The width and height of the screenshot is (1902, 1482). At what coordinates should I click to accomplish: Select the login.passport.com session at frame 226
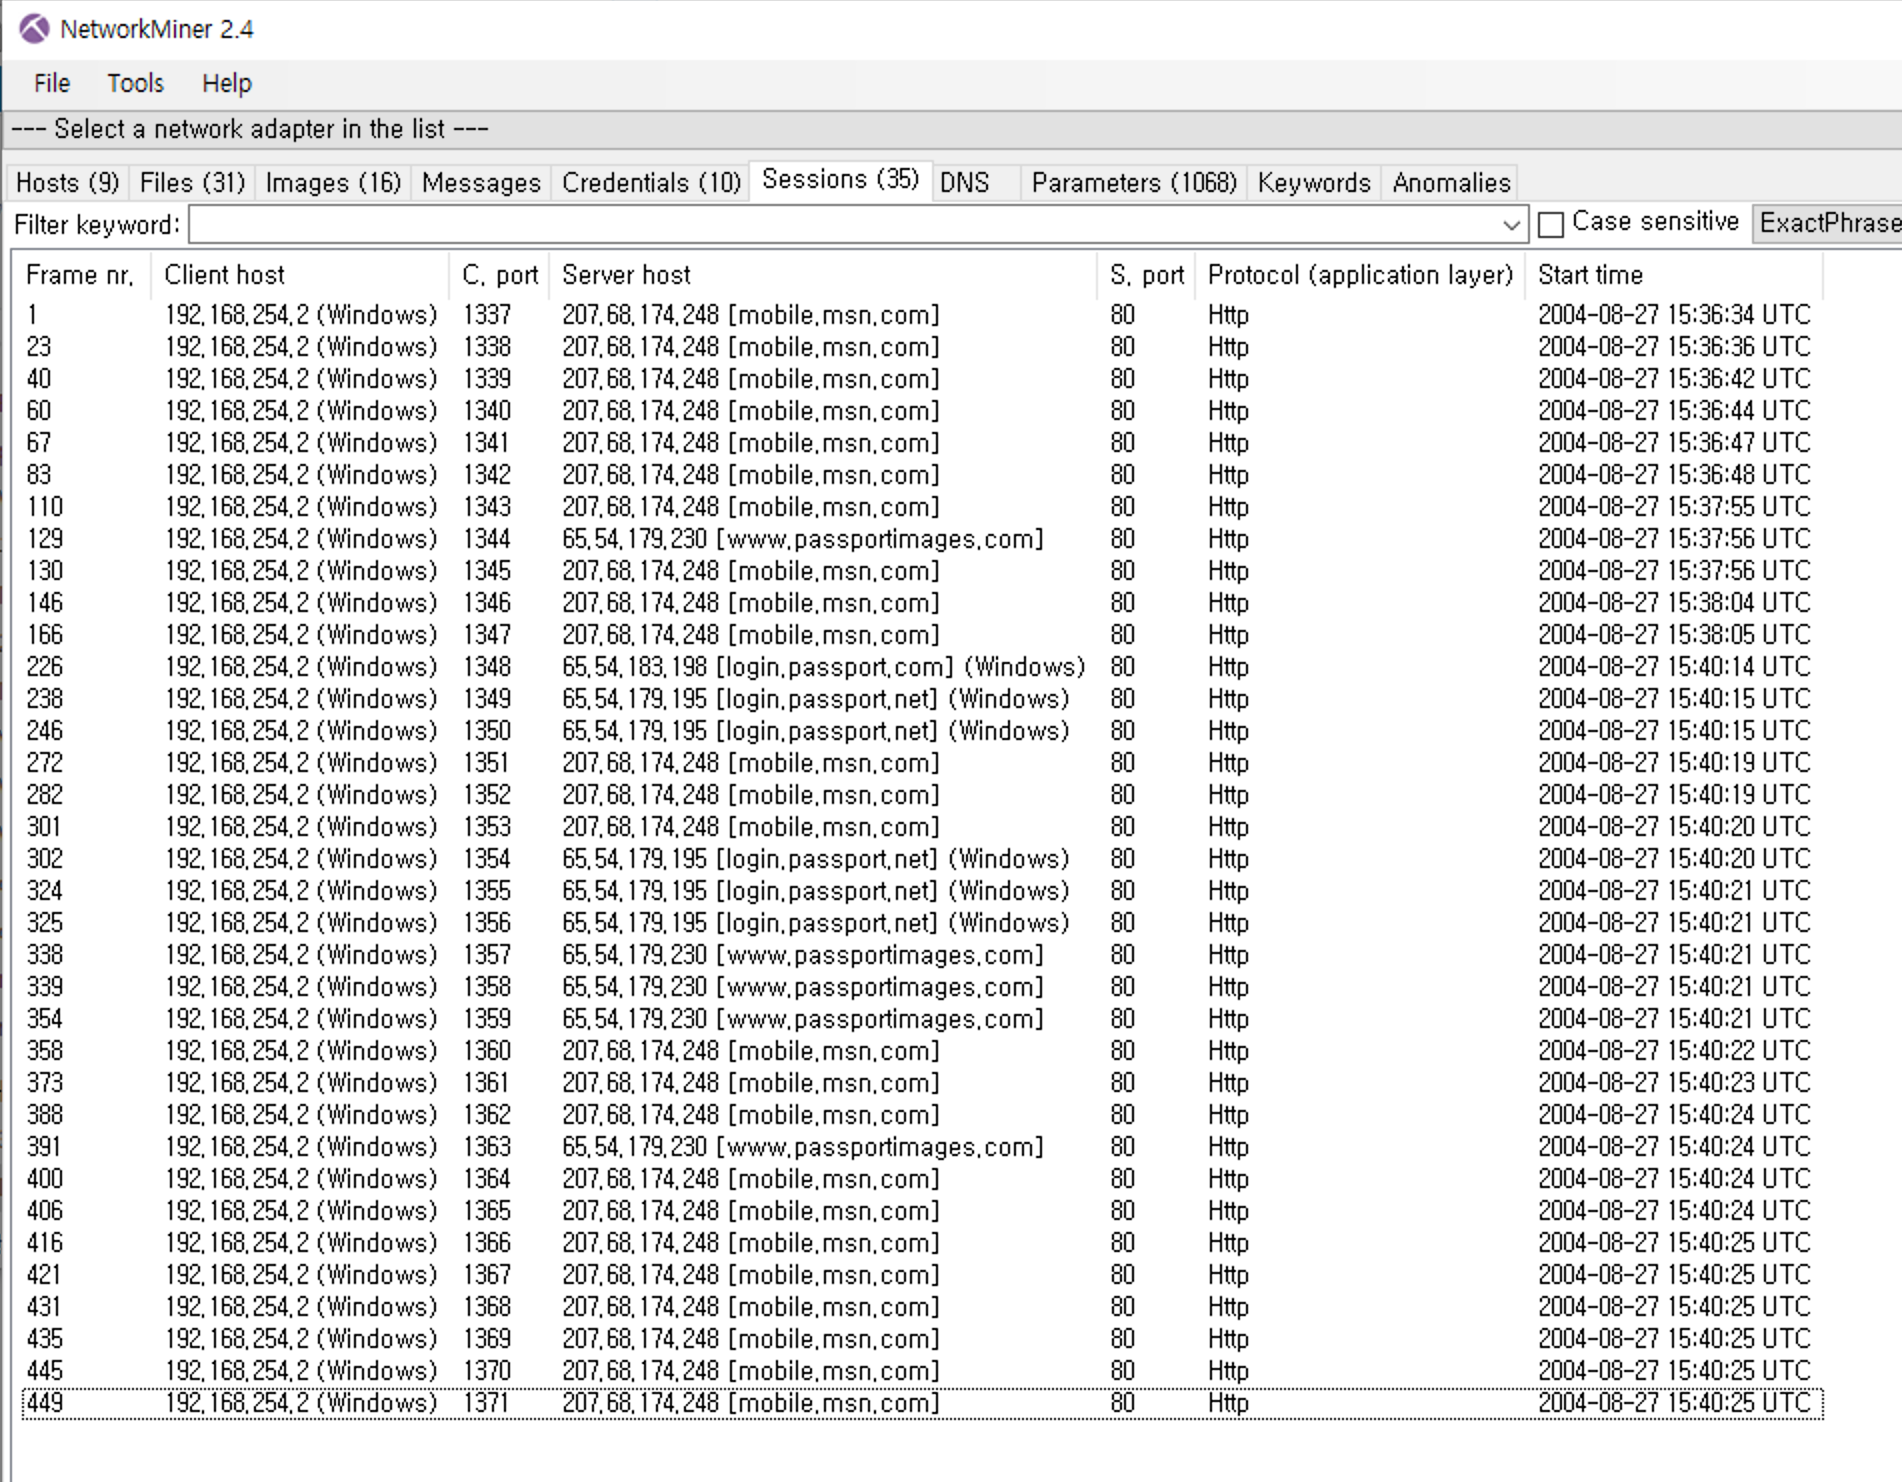click(922, 667)
